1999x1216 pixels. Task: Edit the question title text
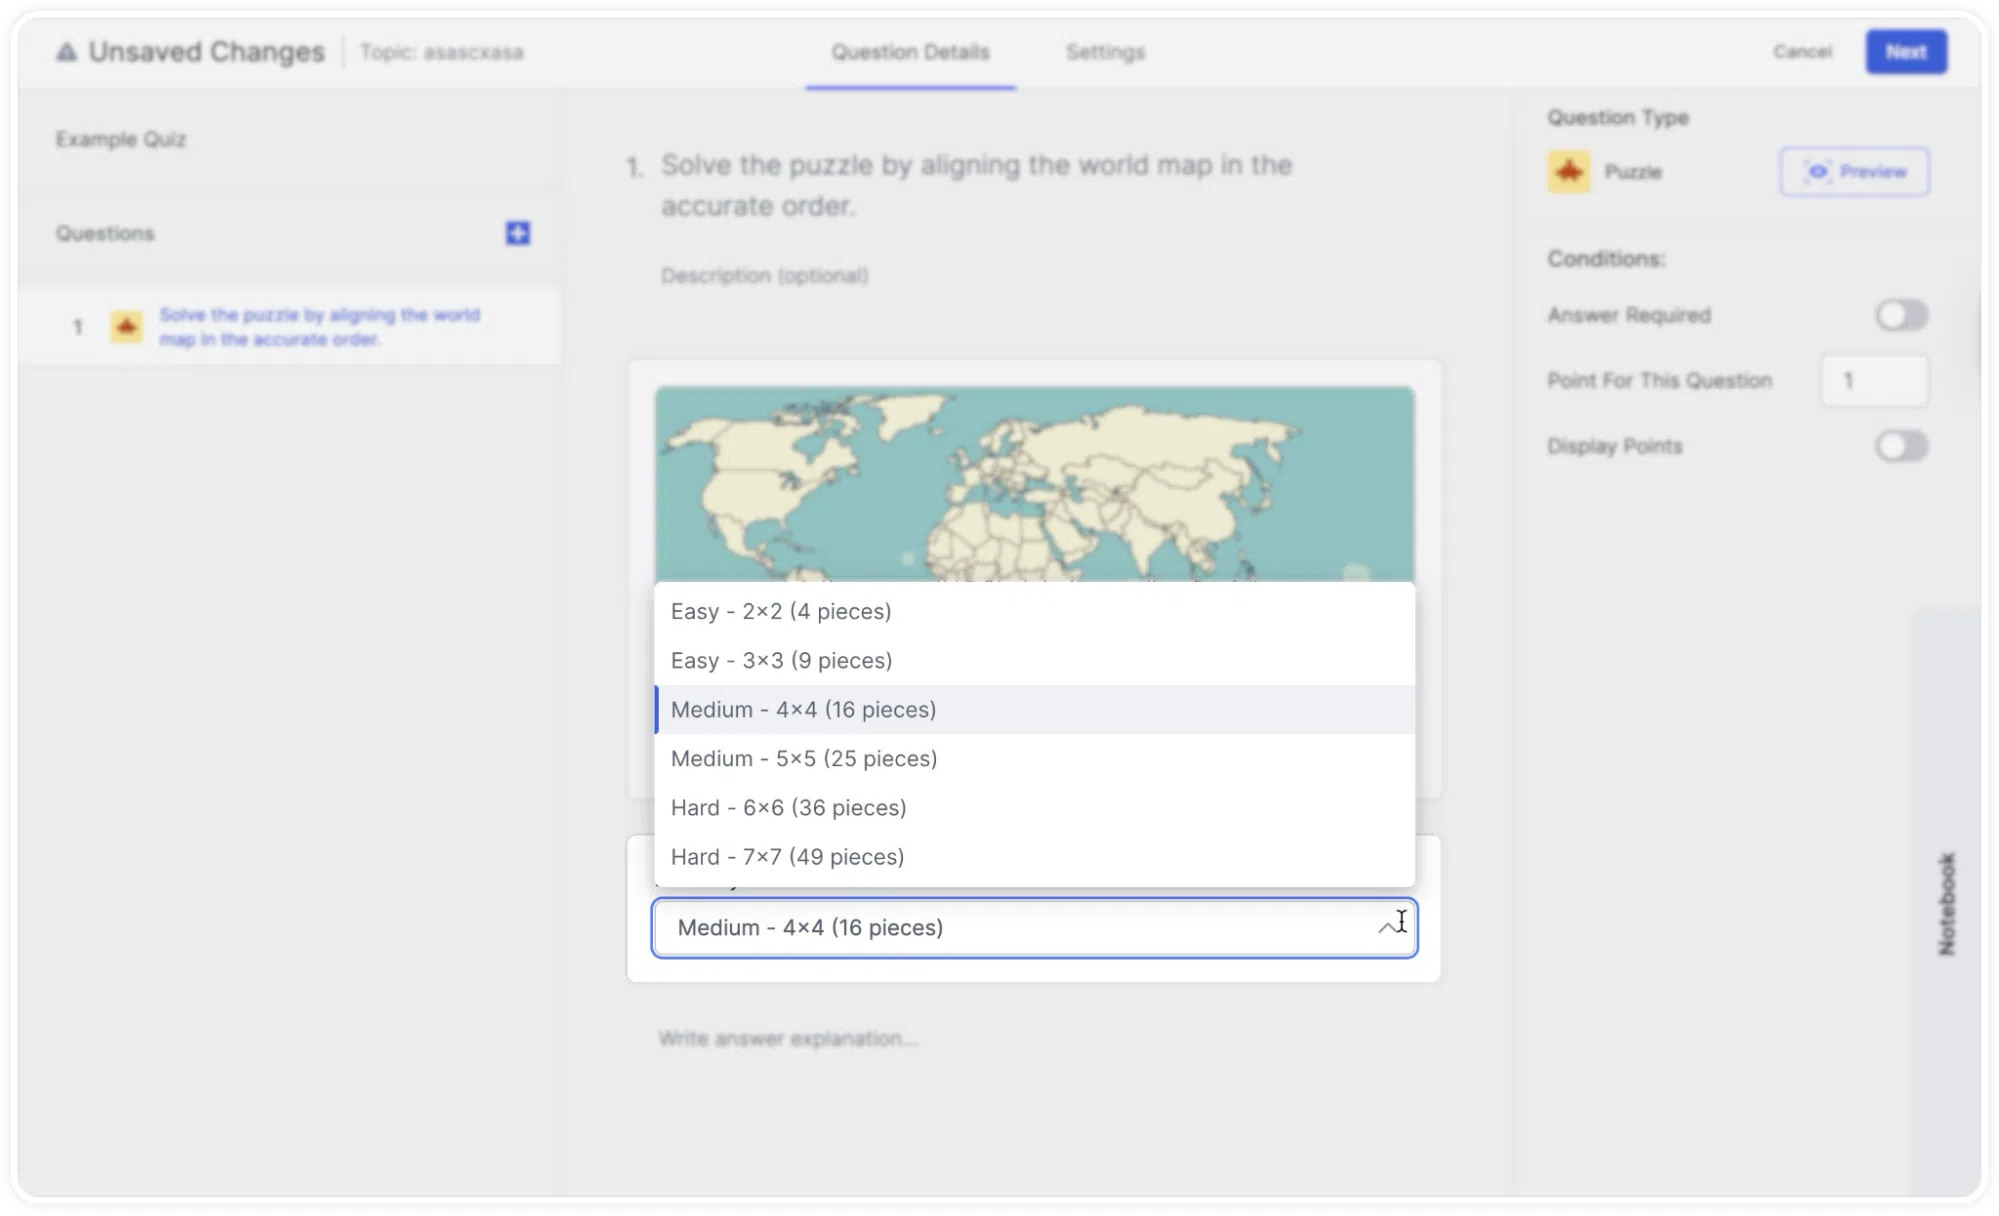(976, 185)
